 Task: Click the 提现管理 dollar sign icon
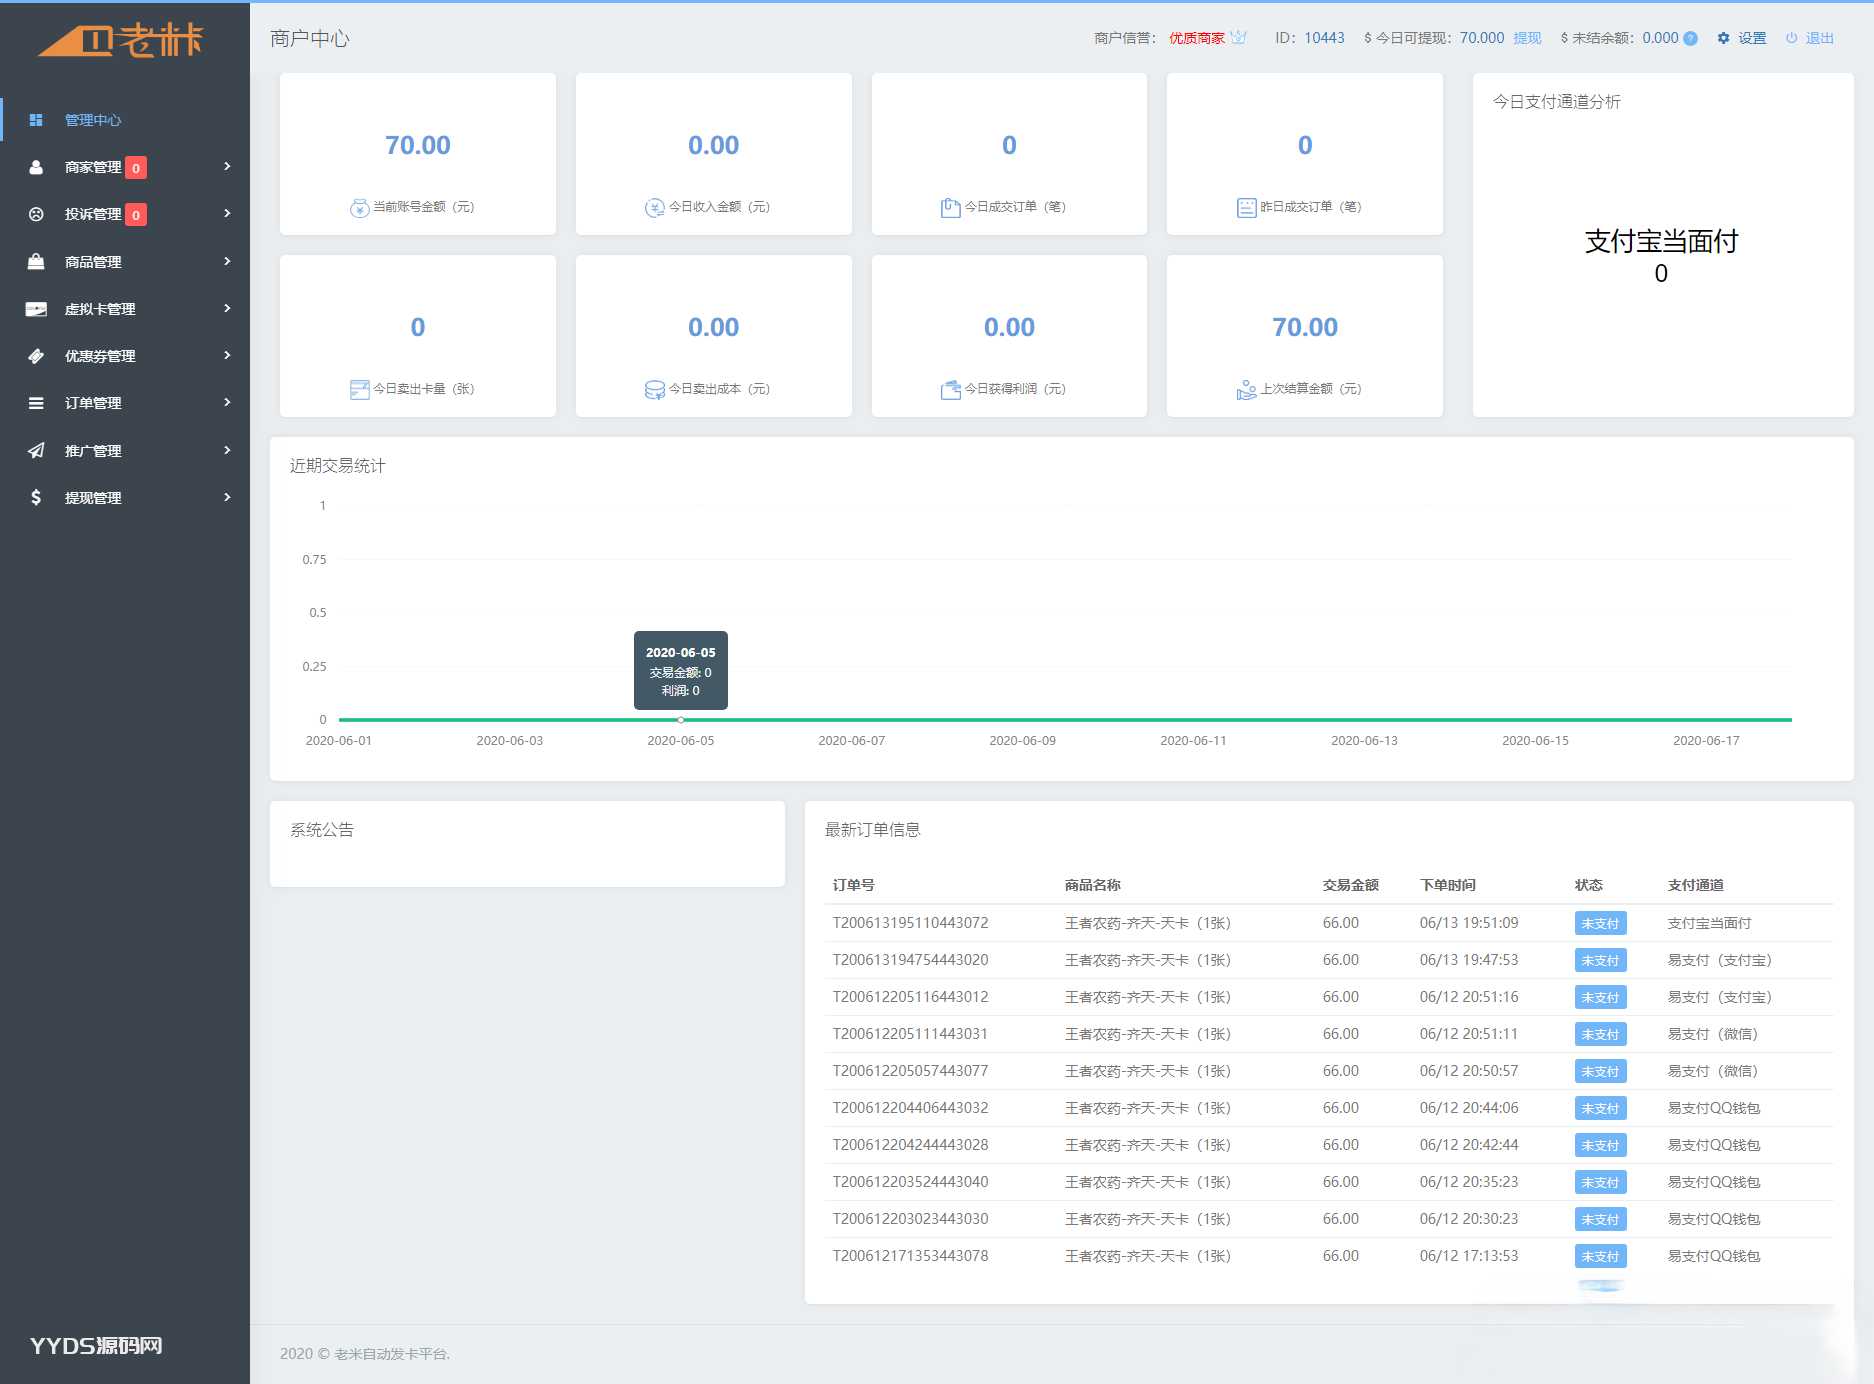click(x=36, y=498)
